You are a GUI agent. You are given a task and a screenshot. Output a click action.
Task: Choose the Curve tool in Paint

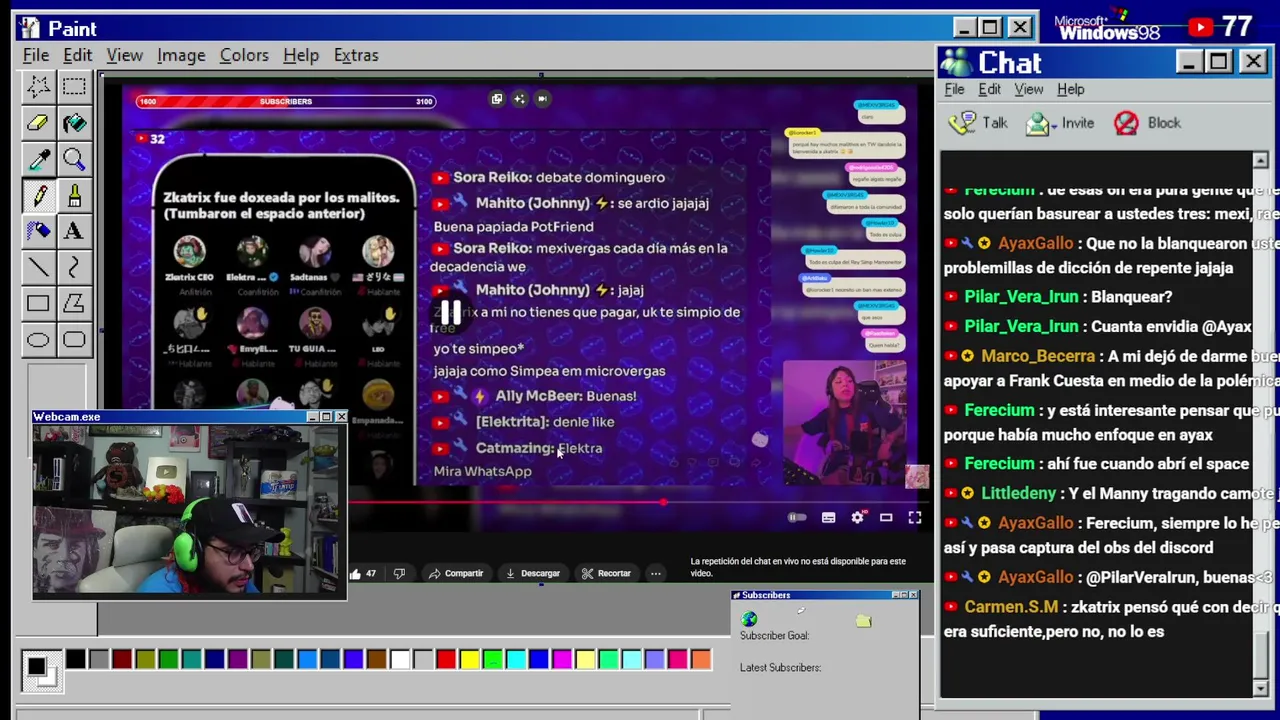74,267
